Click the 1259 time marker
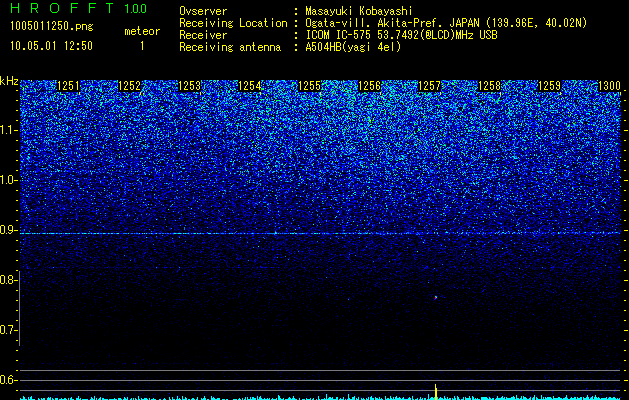The height and width of the screenshot is (400, 629). (x=549, y=86)
